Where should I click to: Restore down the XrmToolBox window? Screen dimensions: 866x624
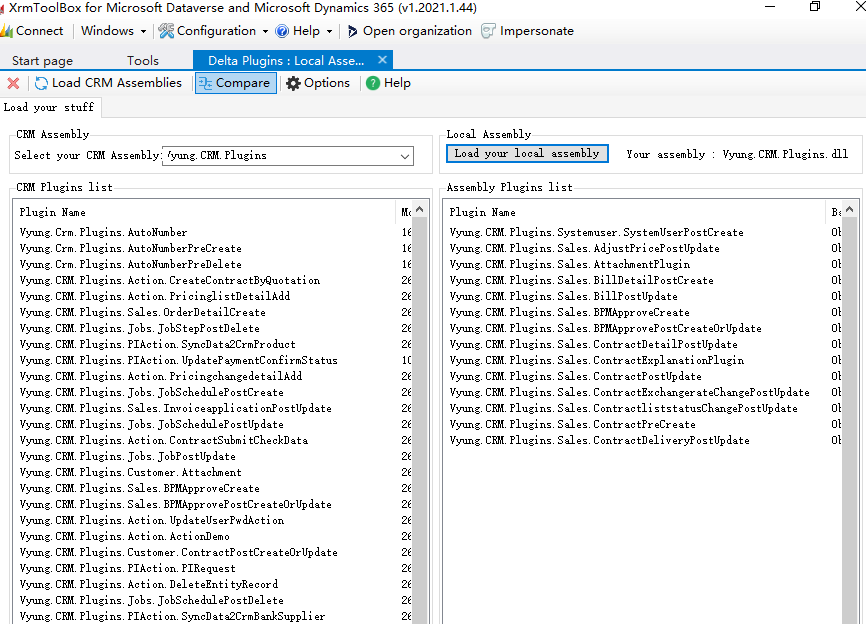[815, 6]
